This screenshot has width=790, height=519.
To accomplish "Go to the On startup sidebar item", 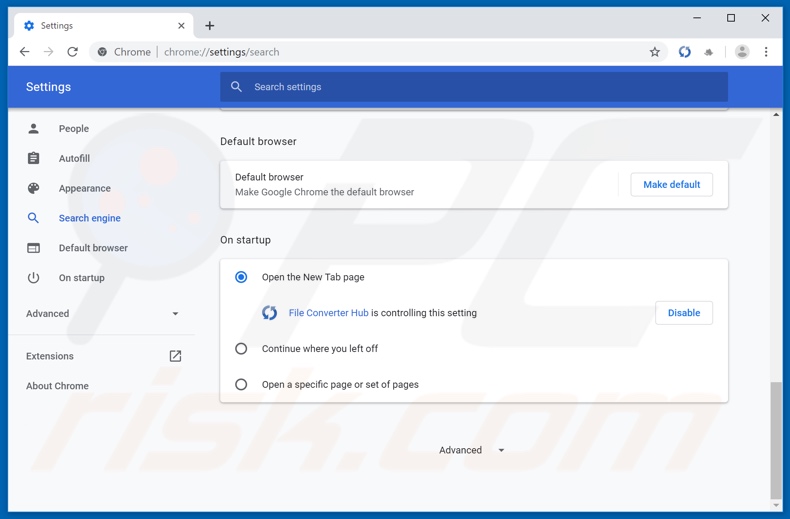I will click(81, 278).
